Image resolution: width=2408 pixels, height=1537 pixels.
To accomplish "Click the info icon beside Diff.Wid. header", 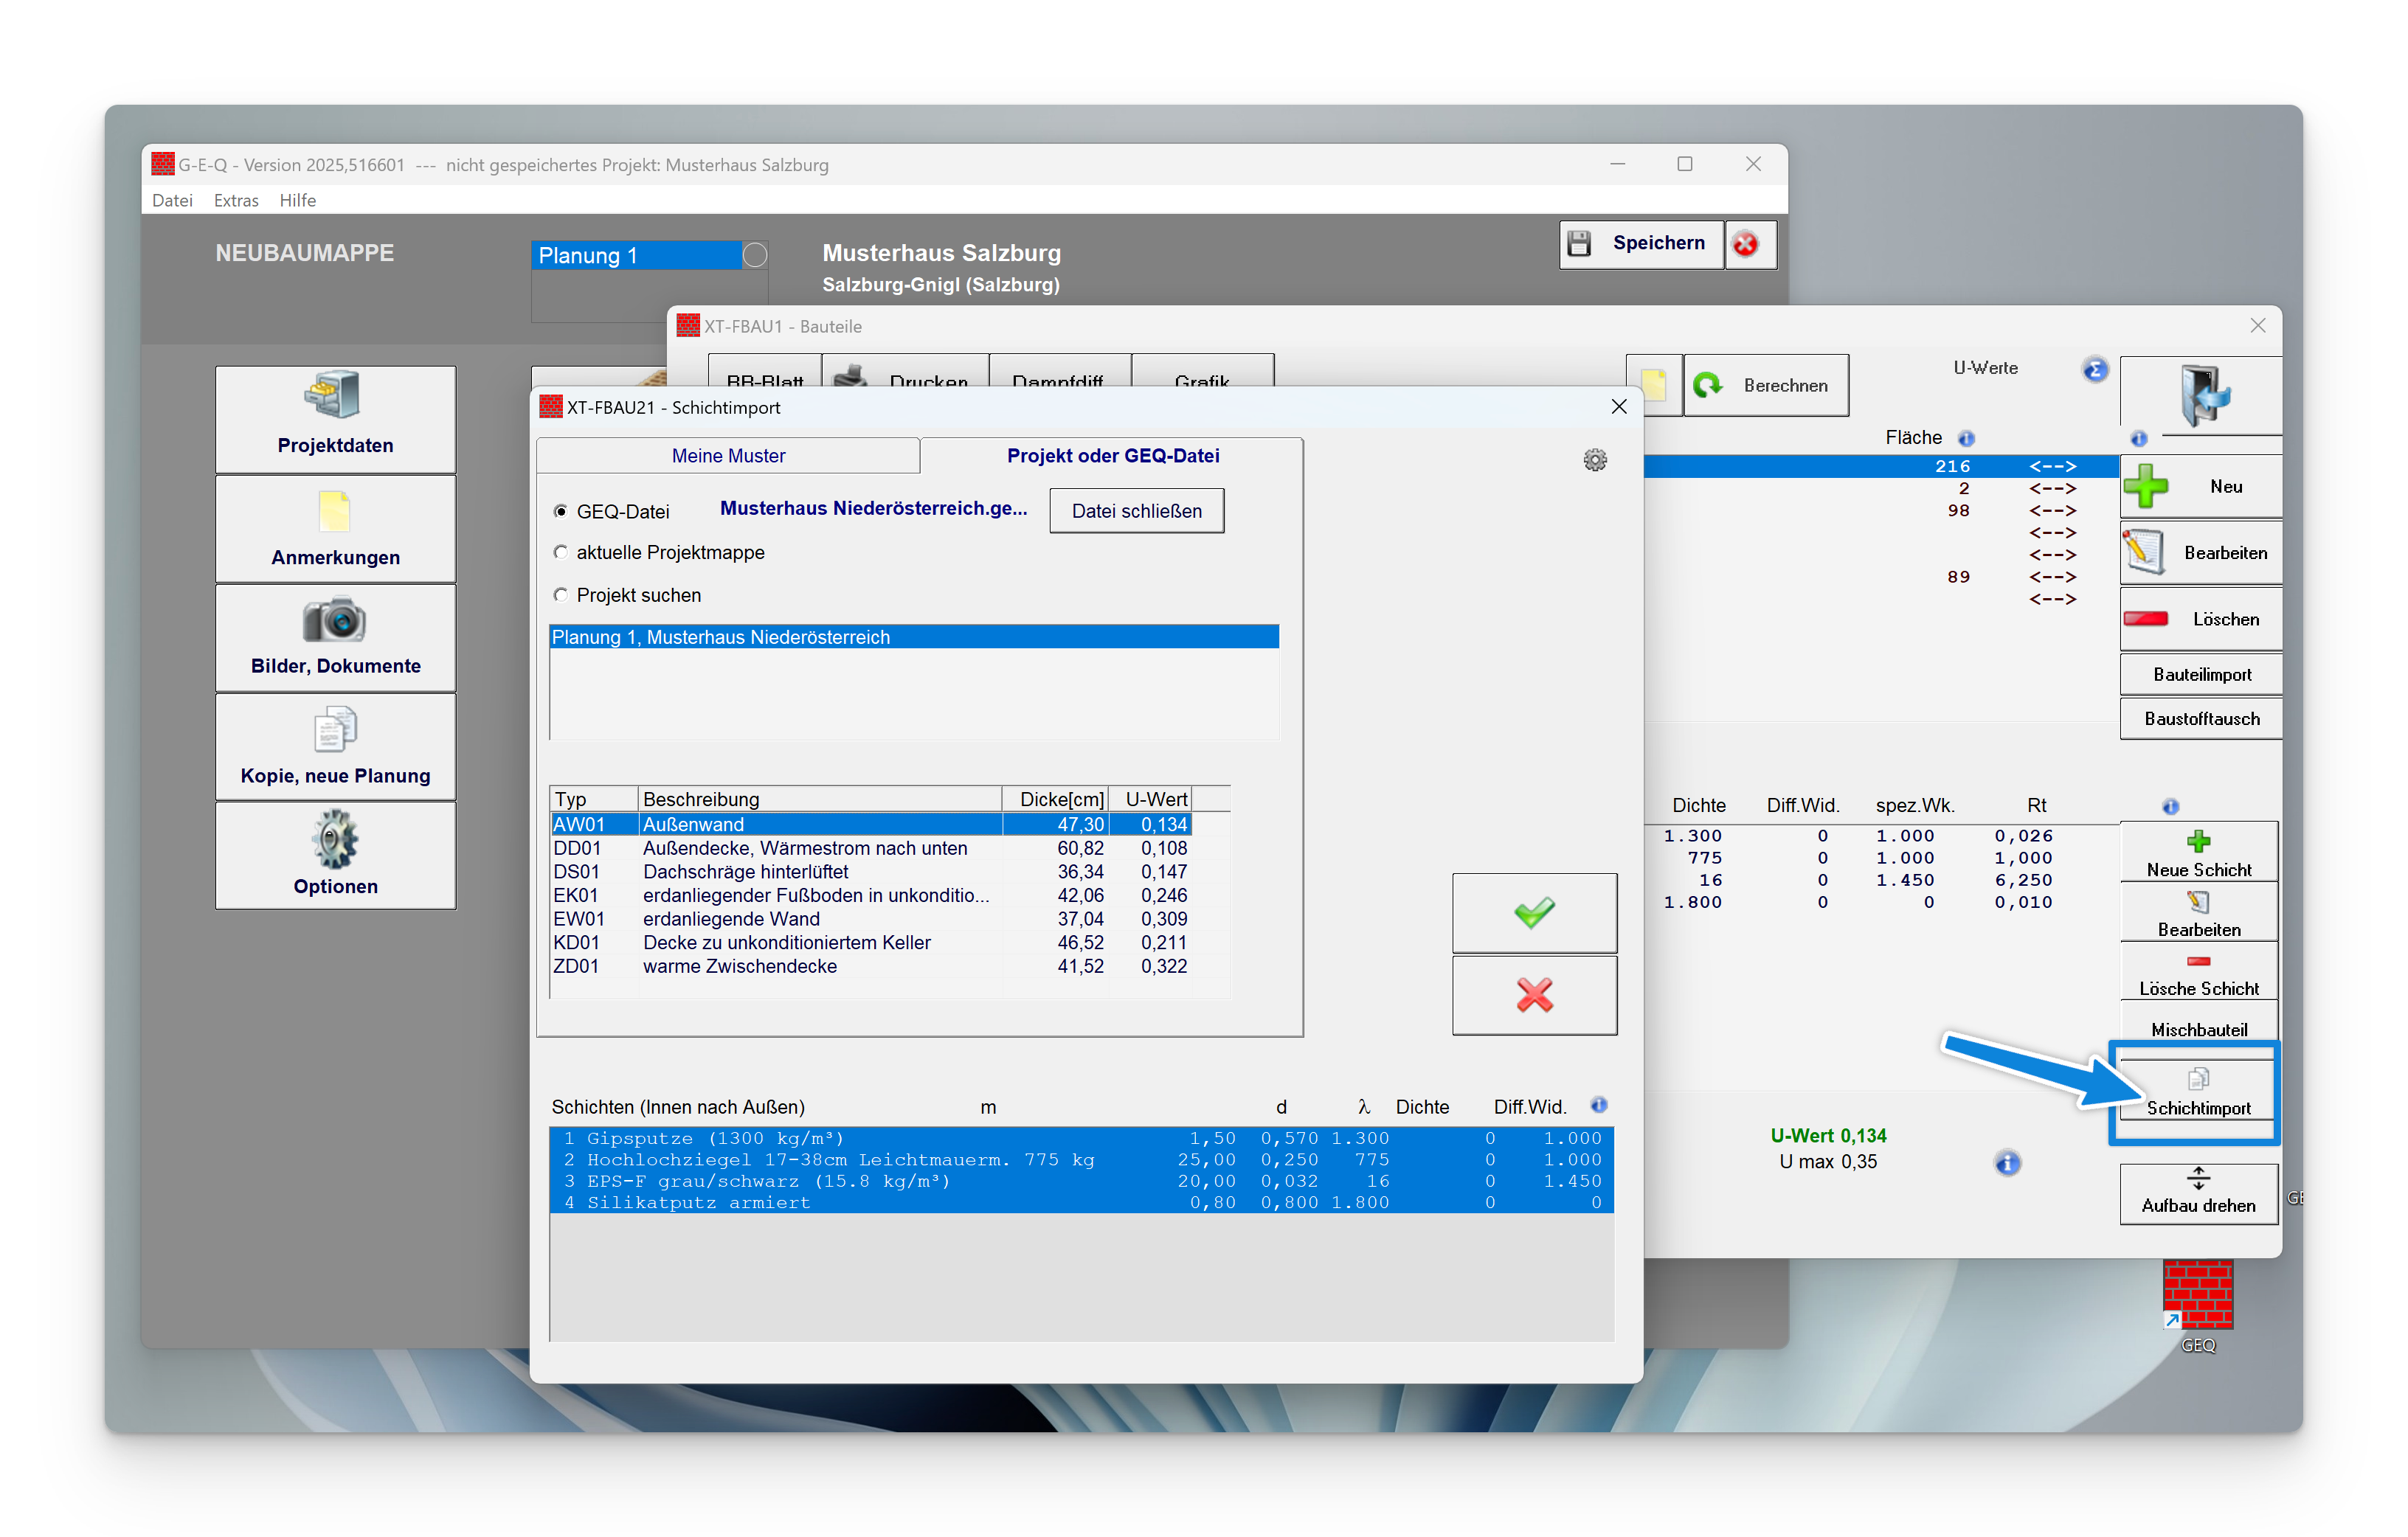I will pos(1599,1105).
